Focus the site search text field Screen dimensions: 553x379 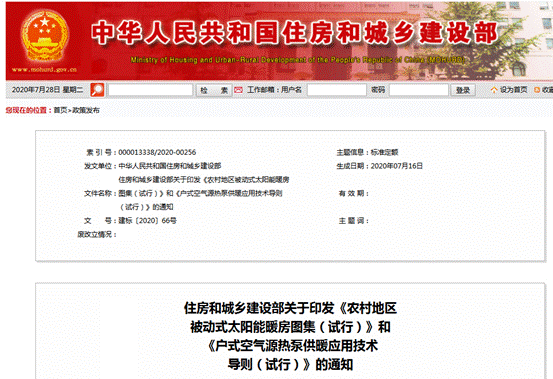coord(151,90)
